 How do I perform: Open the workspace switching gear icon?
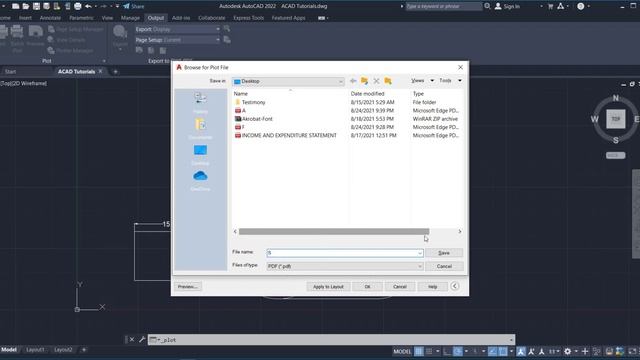pyautogui.click(x=567, y=351)
